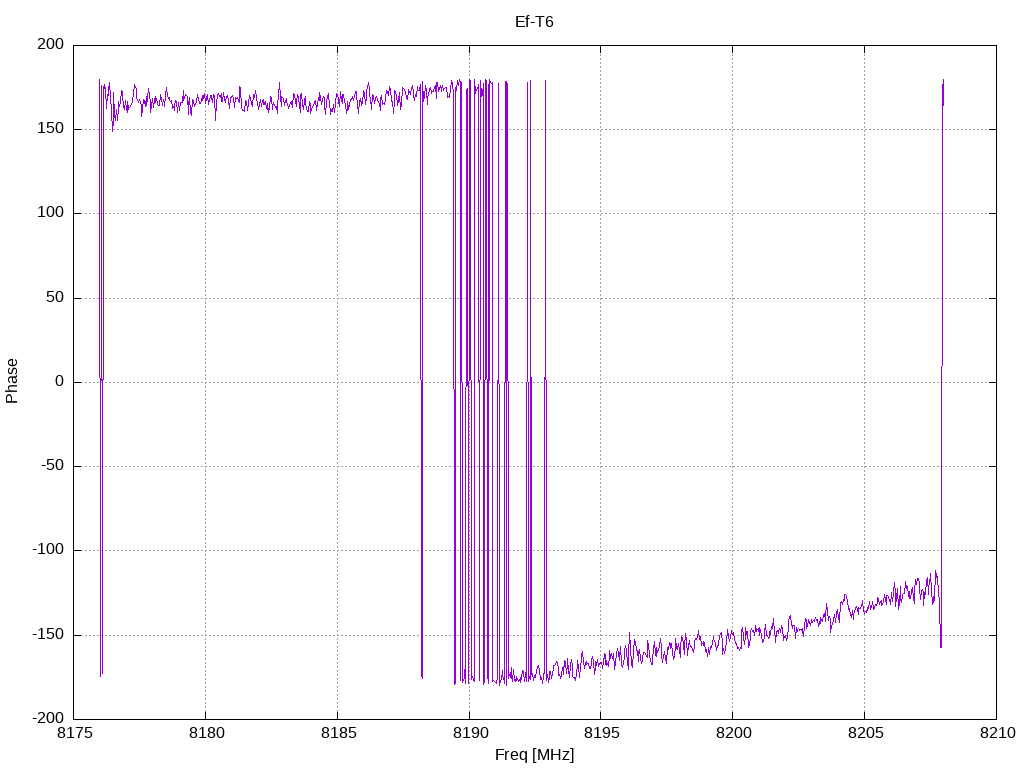Click x-axis tick label 8190

click(x=470, y=733)
